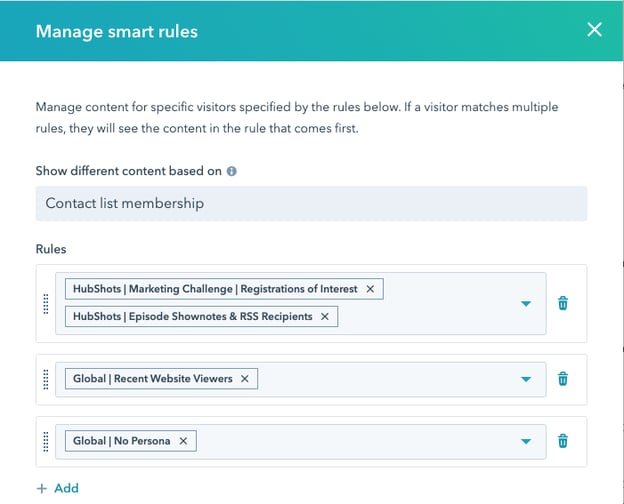The height and width of the screenshot is (504, 624).
Task: Grab the drag handle of the first rule
Action: pos(46,303)
